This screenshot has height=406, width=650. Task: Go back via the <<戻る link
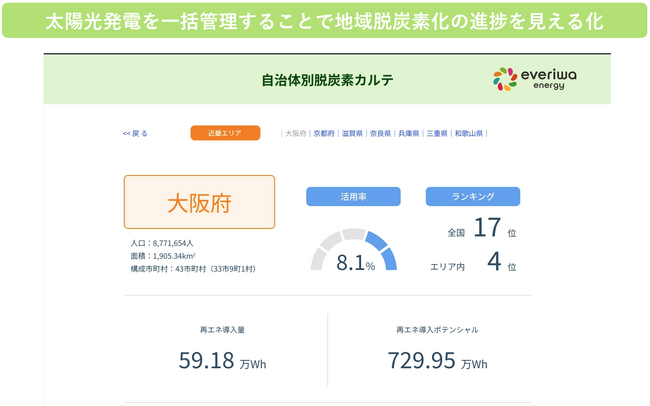coord(135,133)
